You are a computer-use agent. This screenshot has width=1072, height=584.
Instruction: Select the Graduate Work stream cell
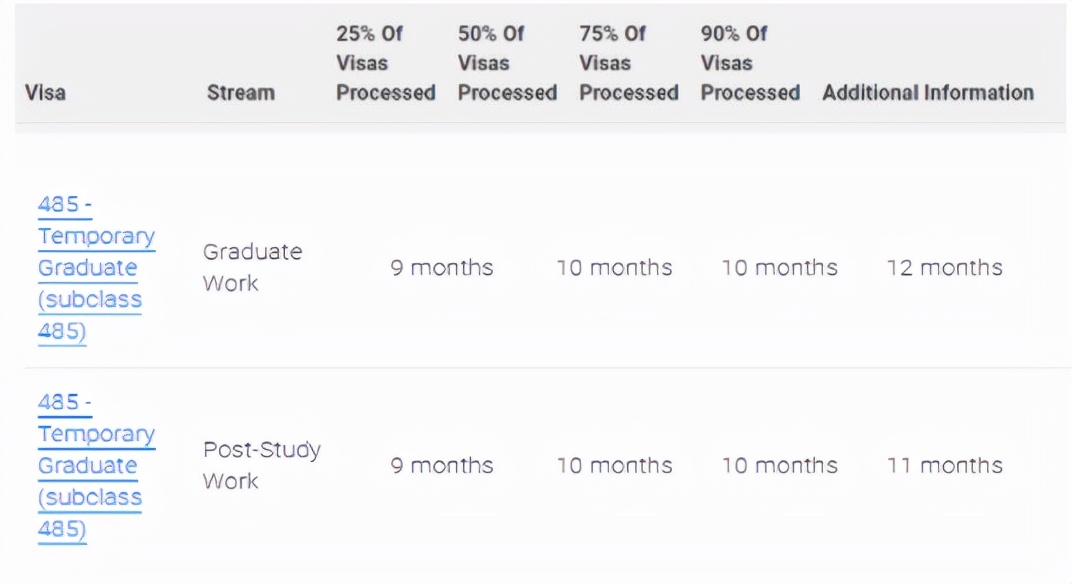(252, 267)
